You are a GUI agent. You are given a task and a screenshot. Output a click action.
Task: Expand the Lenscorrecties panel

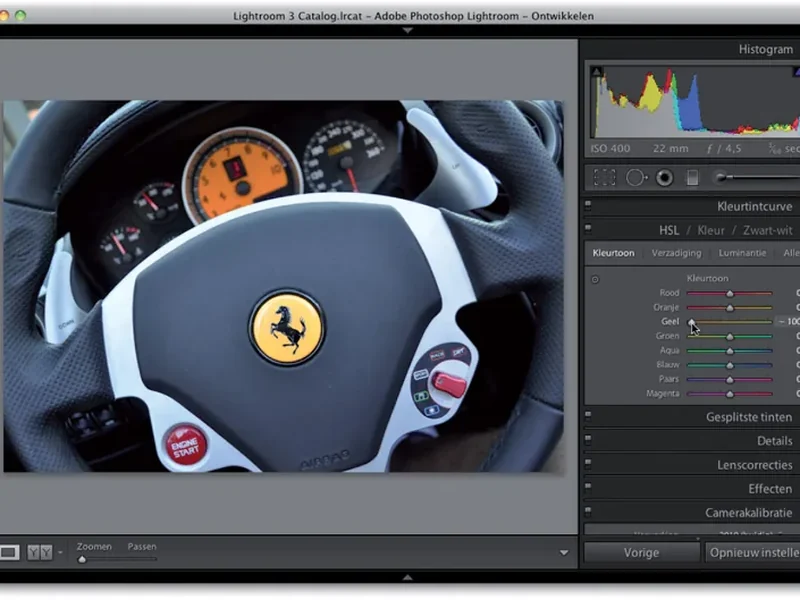[754, 465]
